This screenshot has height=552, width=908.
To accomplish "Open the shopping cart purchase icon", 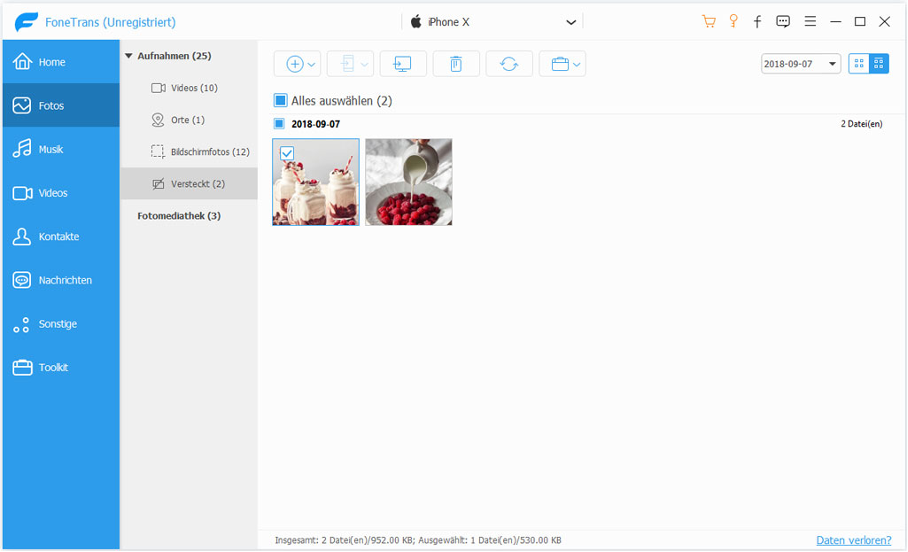I will (708, 22).
